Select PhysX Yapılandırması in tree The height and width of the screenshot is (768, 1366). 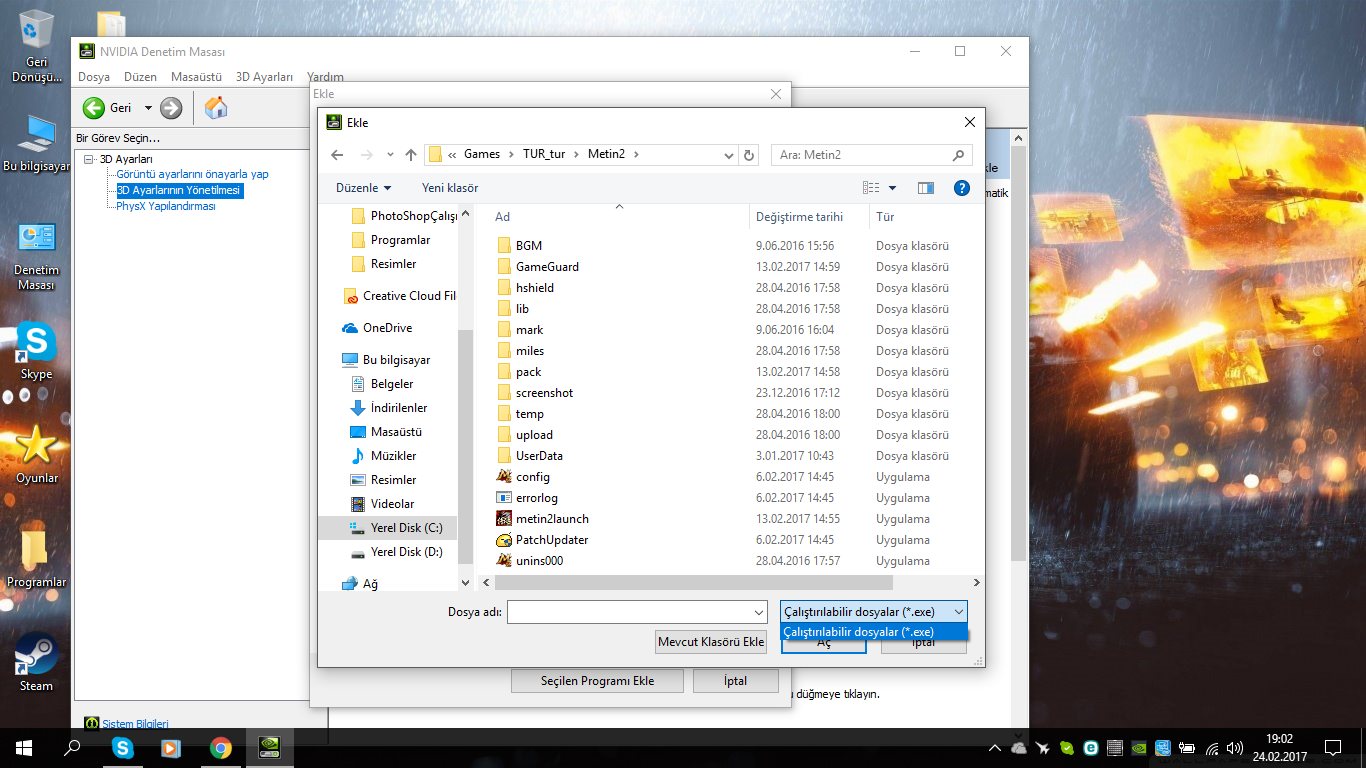(166, 206)
